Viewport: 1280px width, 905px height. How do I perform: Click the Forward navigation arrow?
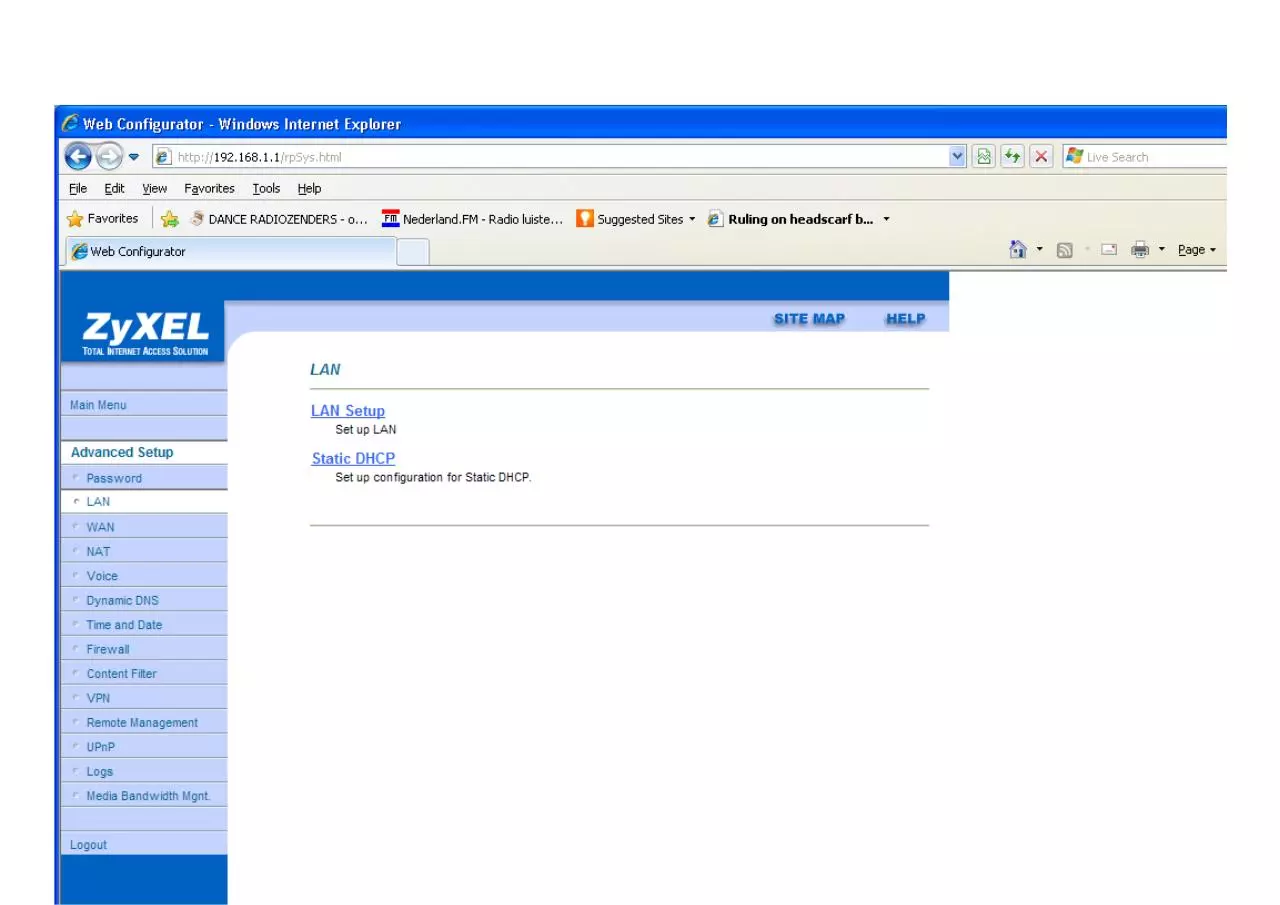109,156
